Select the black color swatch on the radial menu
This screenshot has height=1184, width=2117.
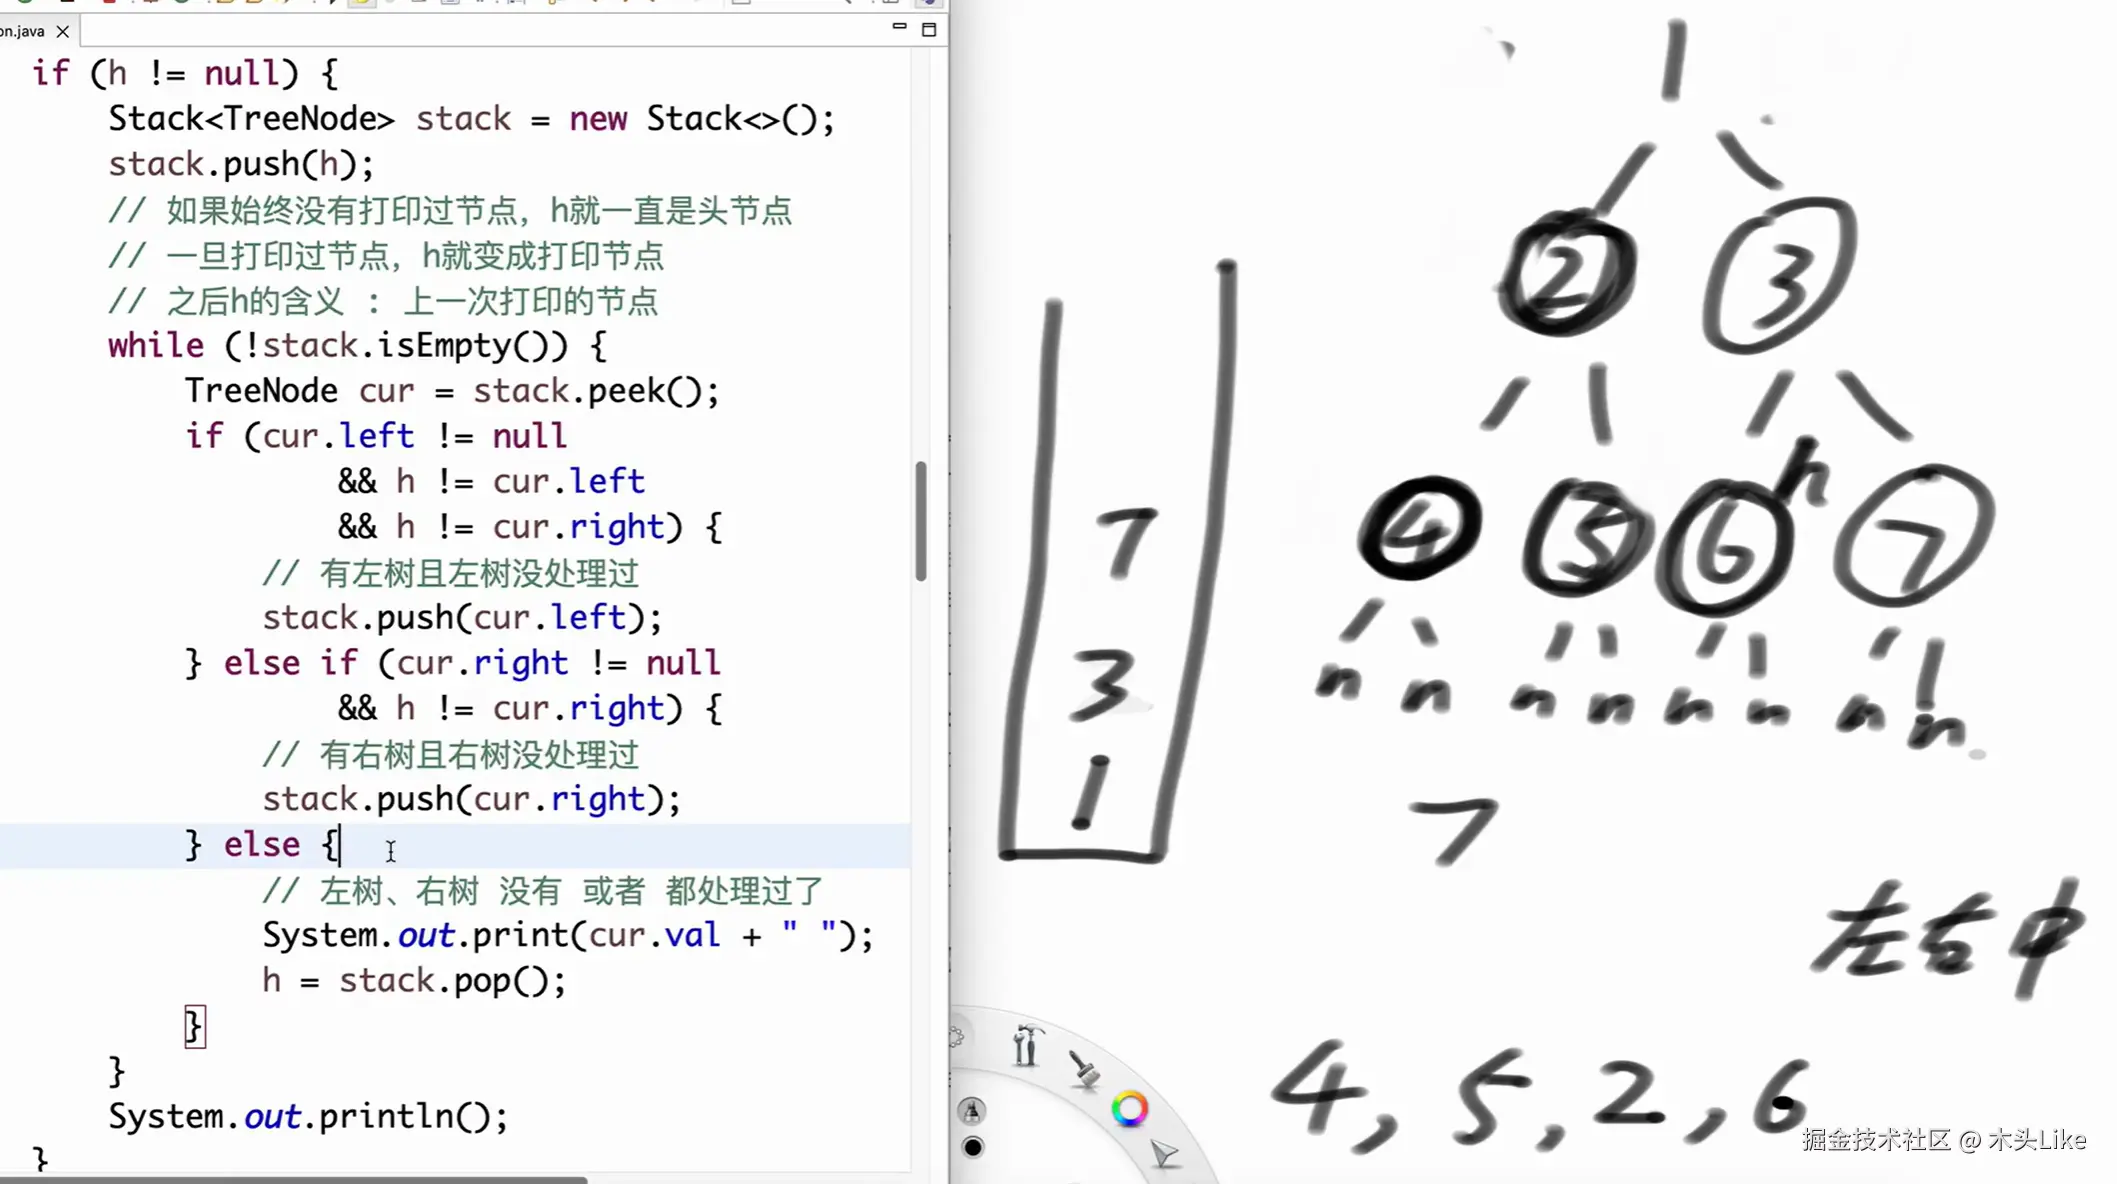974,1149
